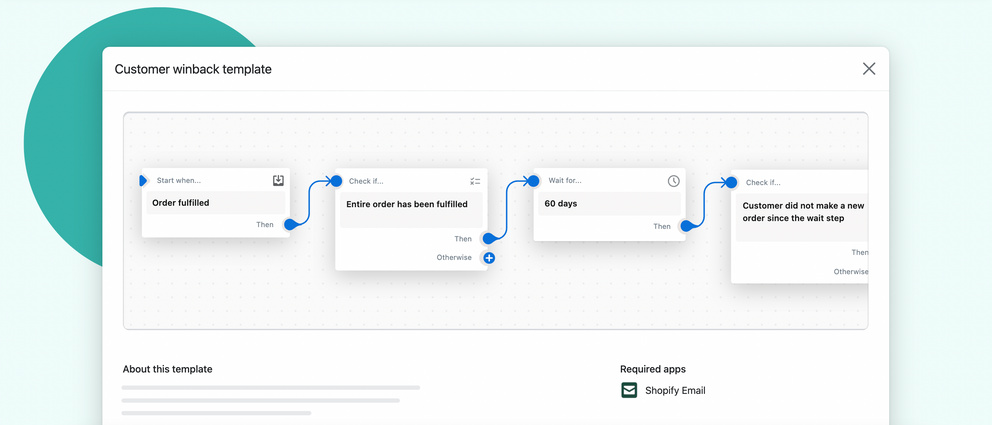Click checklist icon on Entire order fulfilled card
The width and height of the screenshot is (992, 425).
(475, 181)
